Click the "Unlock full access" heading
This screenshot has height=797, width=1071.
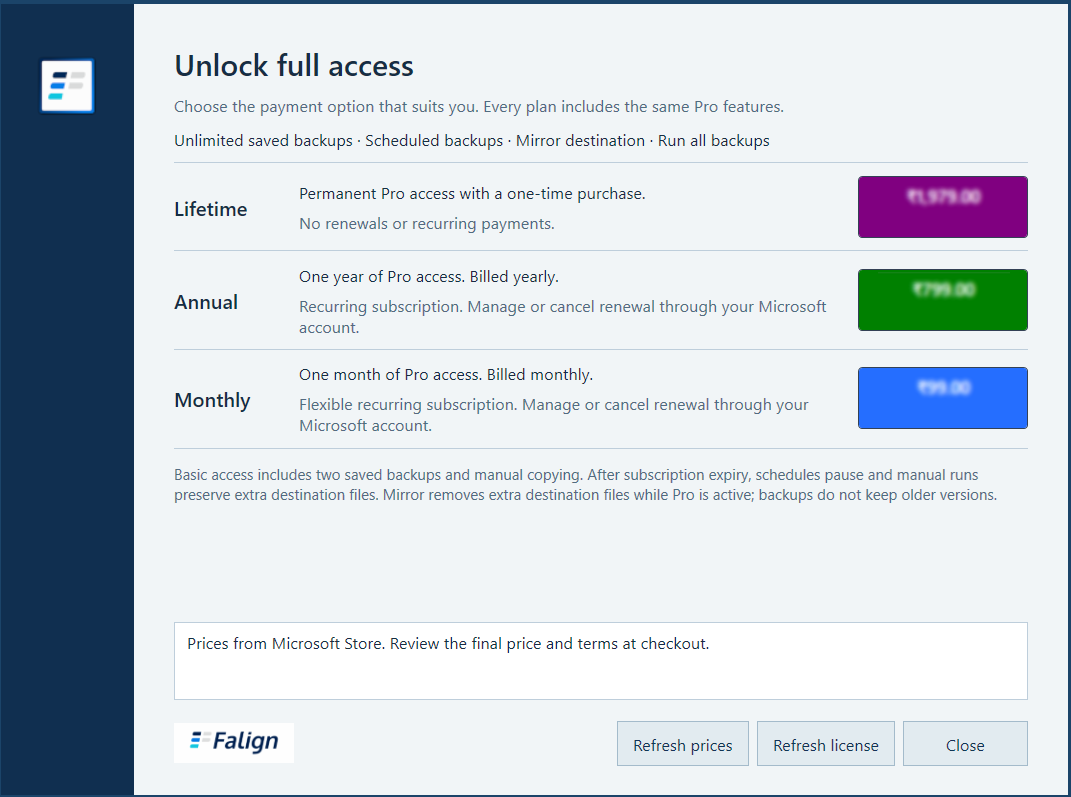(294, 66)
